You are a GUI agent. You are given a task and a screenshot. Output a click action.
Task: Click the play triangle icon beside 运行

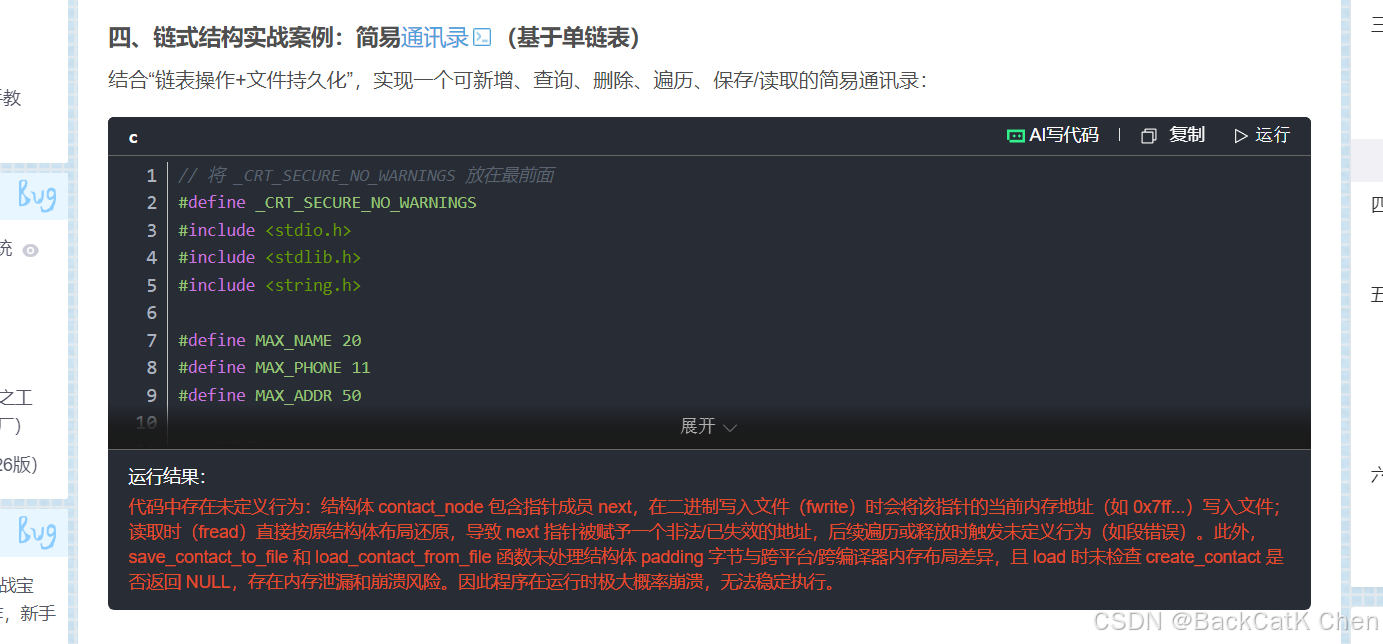[1240, 134]
